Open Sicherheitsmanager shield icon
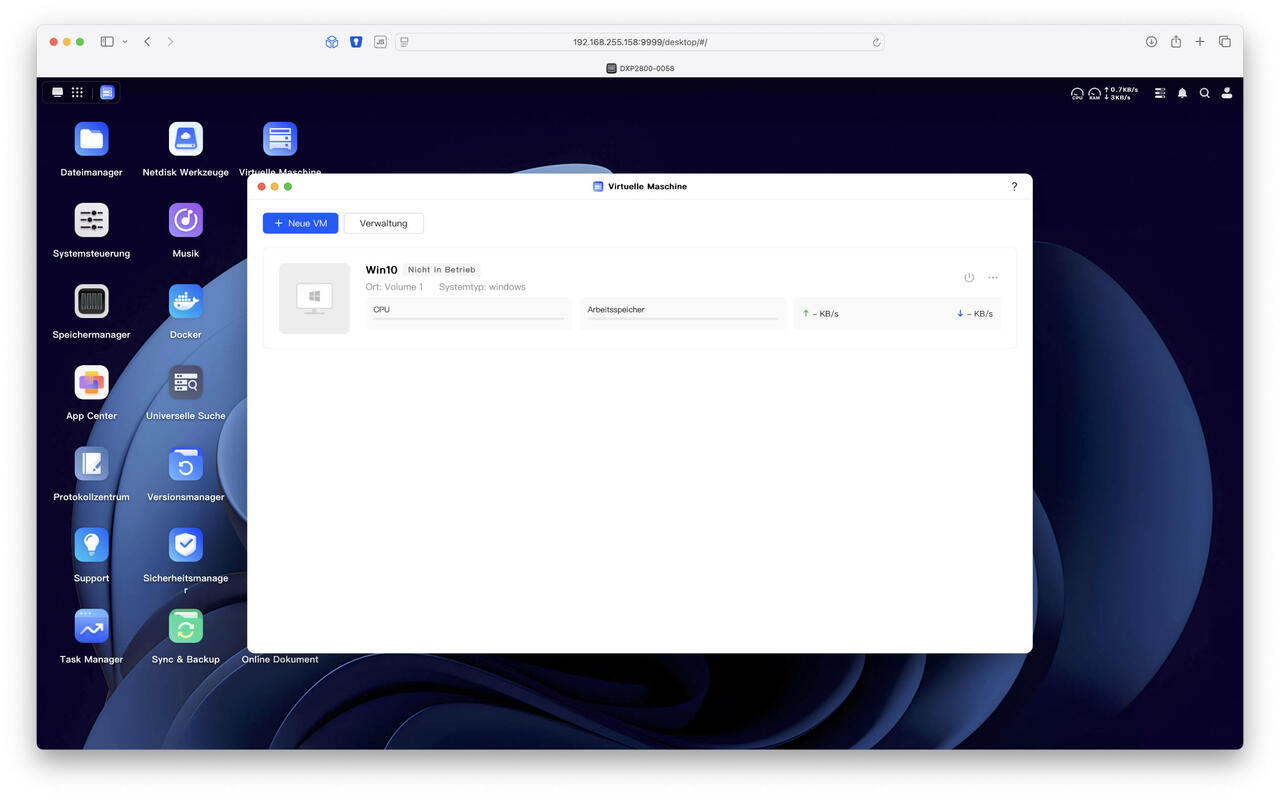 tap(185, 545)
